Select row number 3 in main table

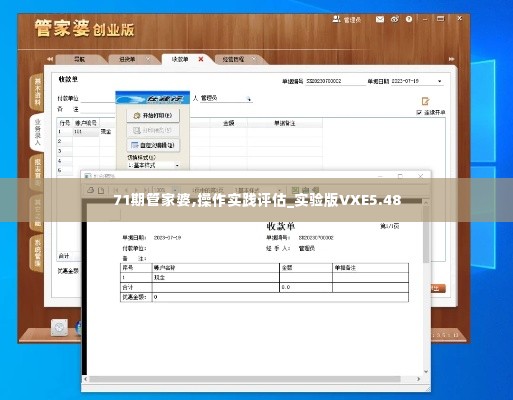[64, 151]
